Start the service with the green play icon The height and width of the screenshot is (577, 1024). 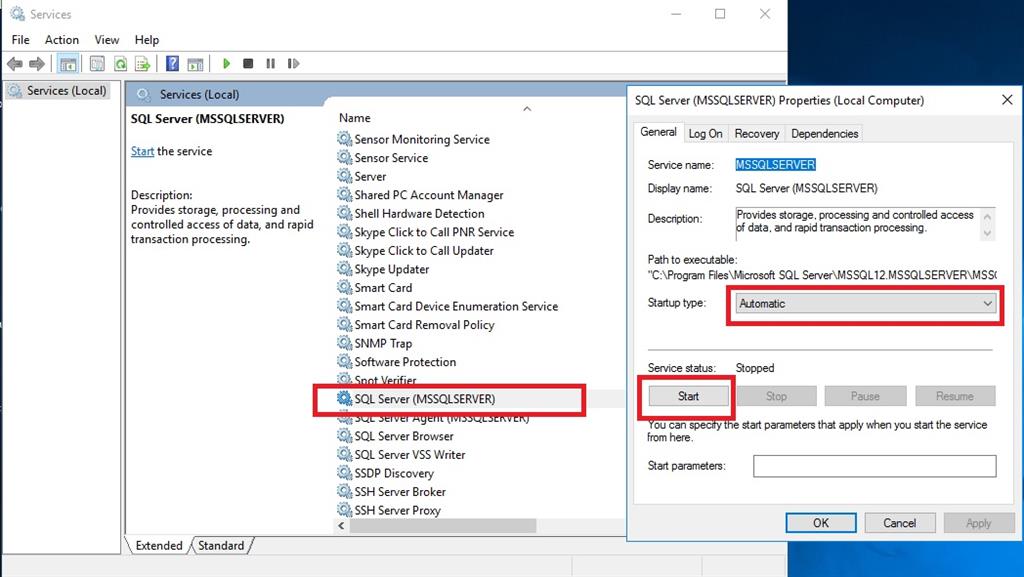pos(226,63)
